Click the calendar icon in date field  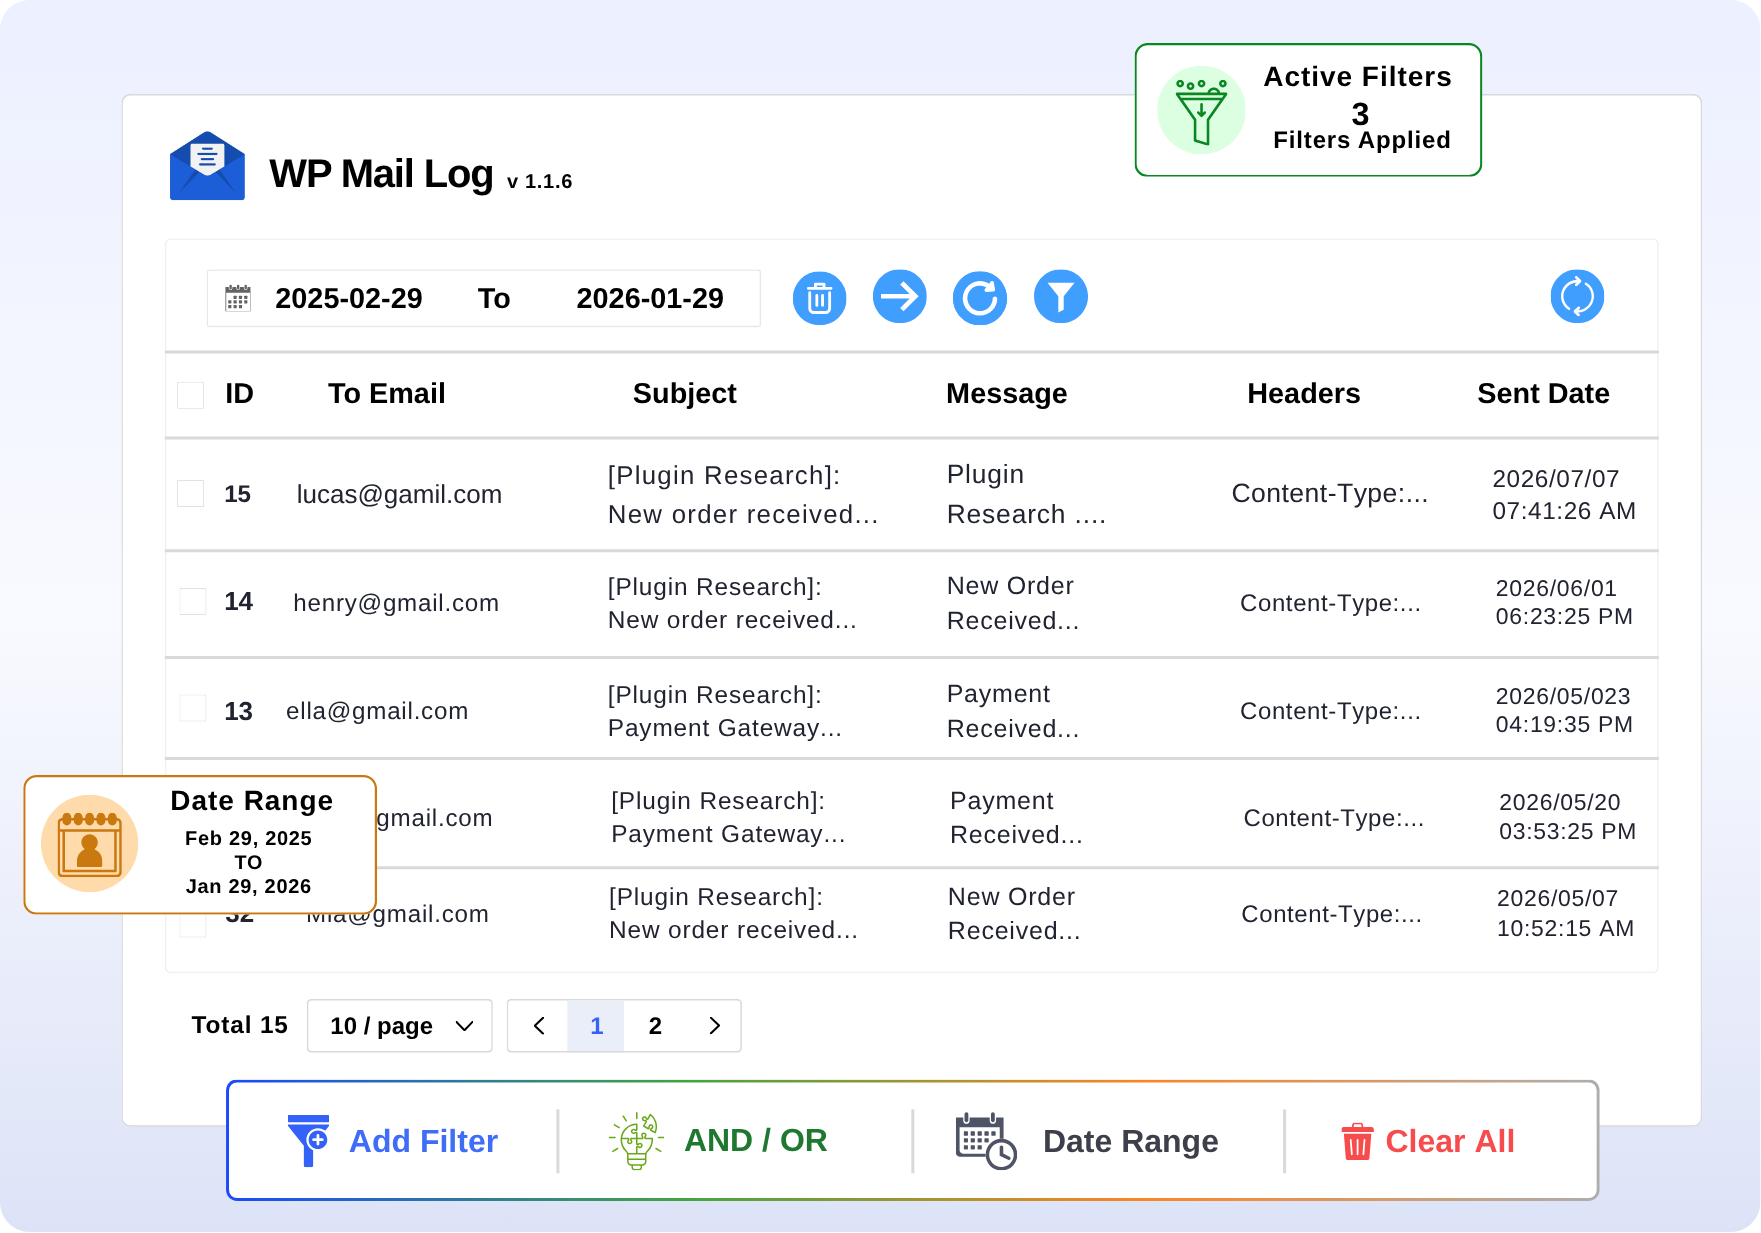[x=238, y=298]
